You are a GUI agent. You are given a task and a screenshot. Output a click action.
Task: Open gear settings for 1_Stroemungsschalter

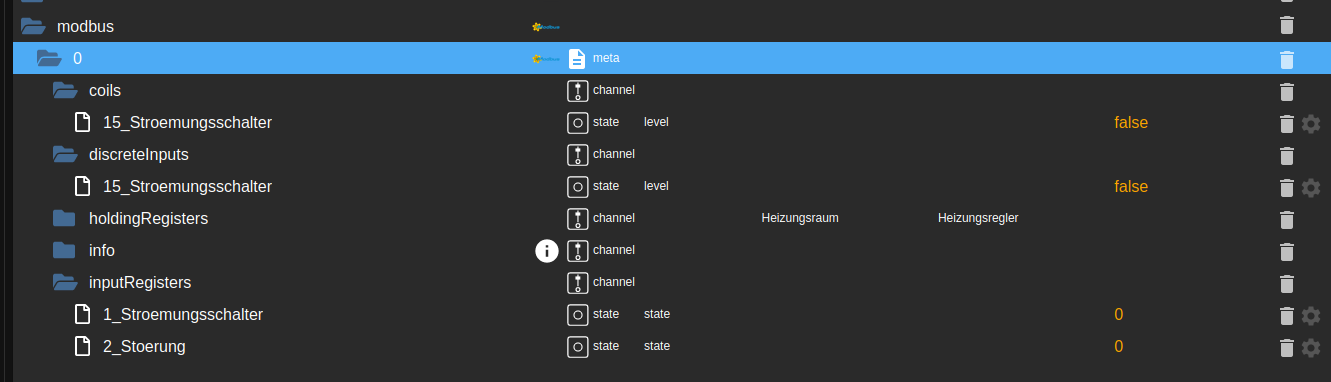[1311, 315]
